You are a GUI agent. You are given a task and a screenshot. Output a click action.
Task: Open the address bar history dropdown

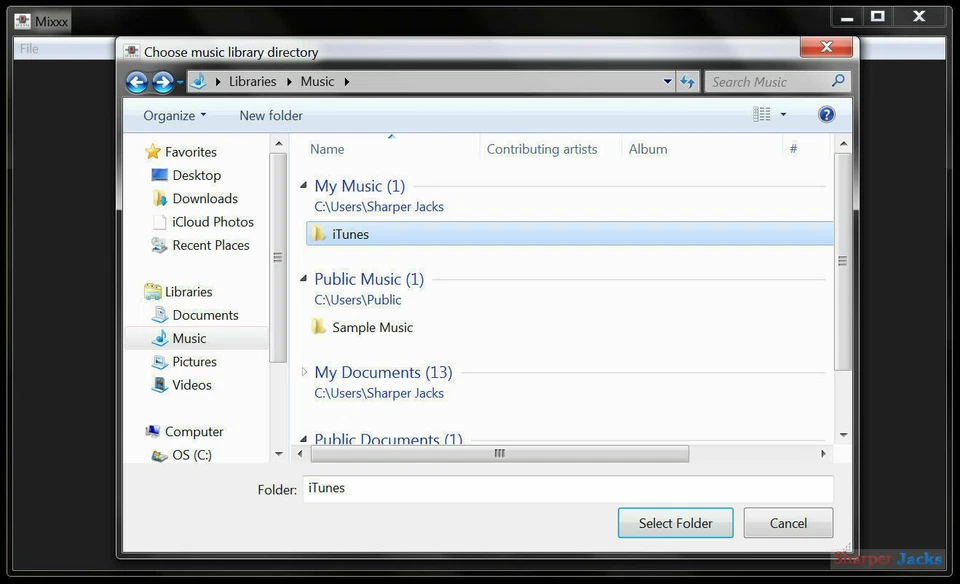click(666, 81)
